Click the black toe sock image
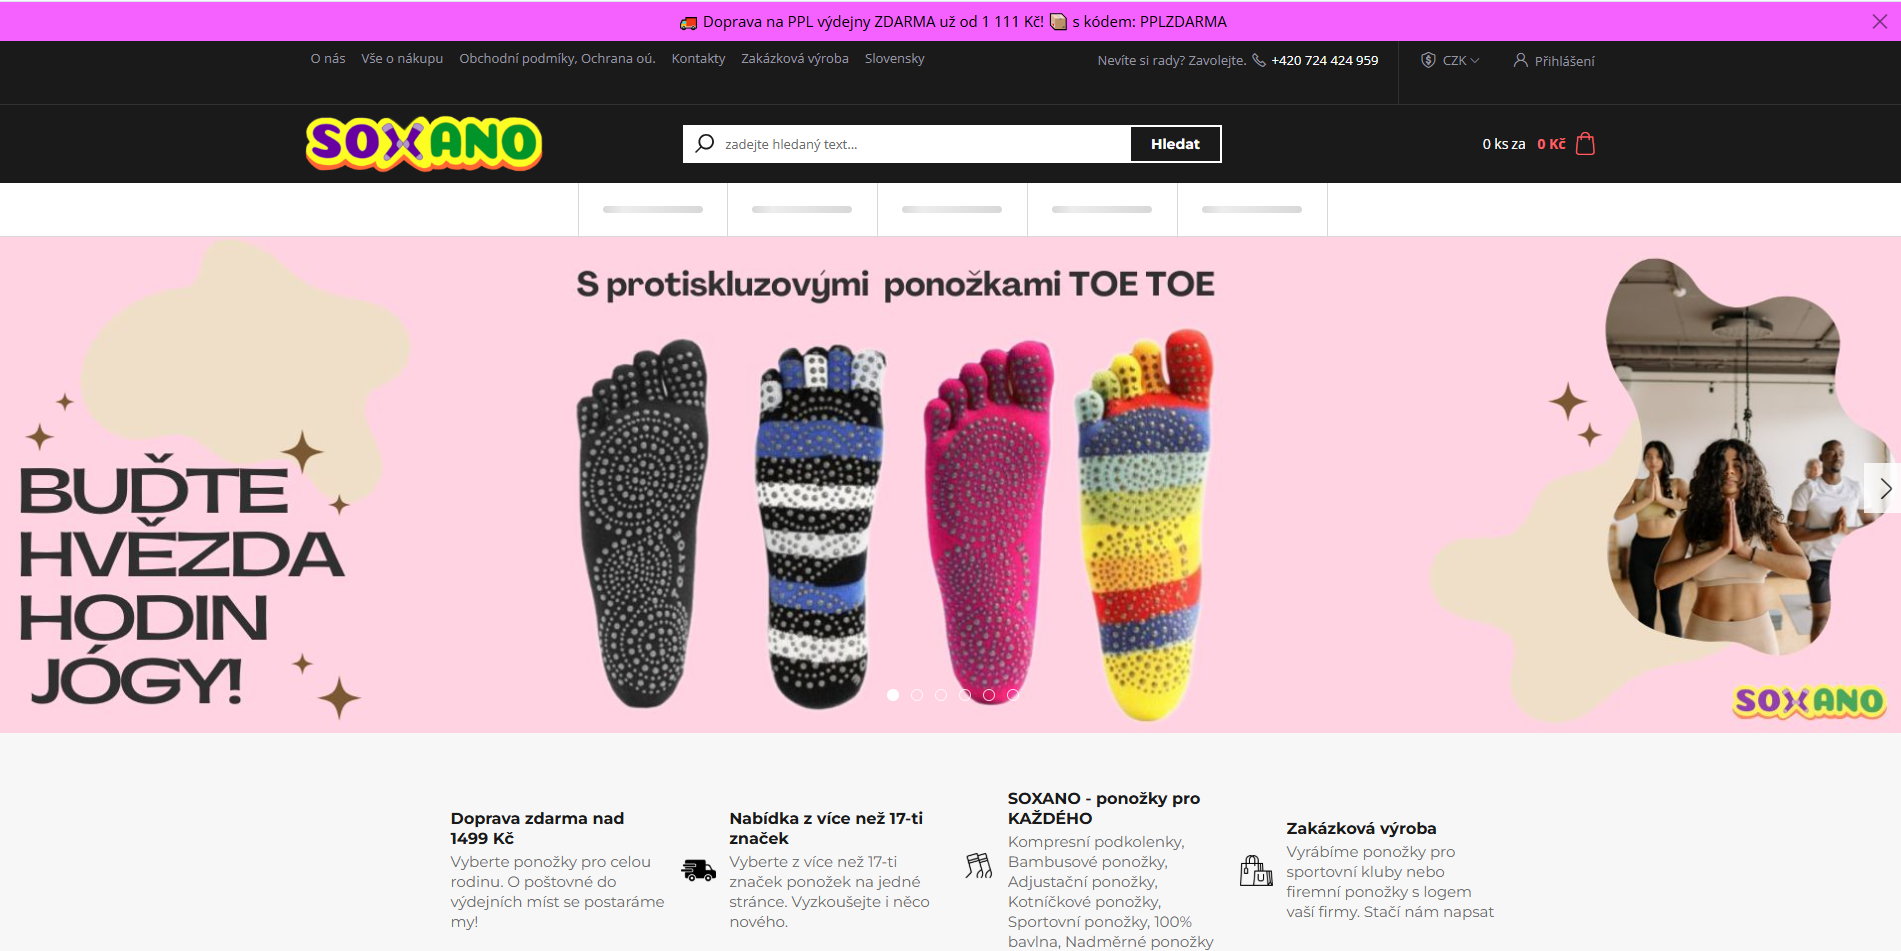Image resolution: width=1901 pixels, height=951 pixels. click(643, 523)
